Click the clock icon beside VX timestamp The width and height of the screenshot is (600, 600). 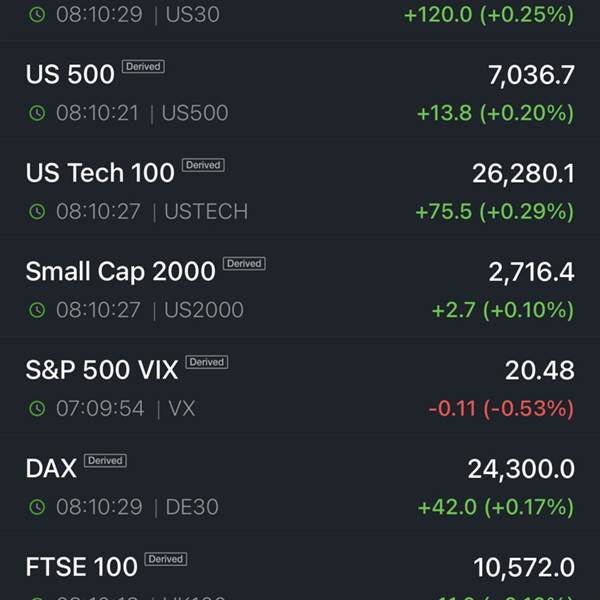(x=37, y=408)
